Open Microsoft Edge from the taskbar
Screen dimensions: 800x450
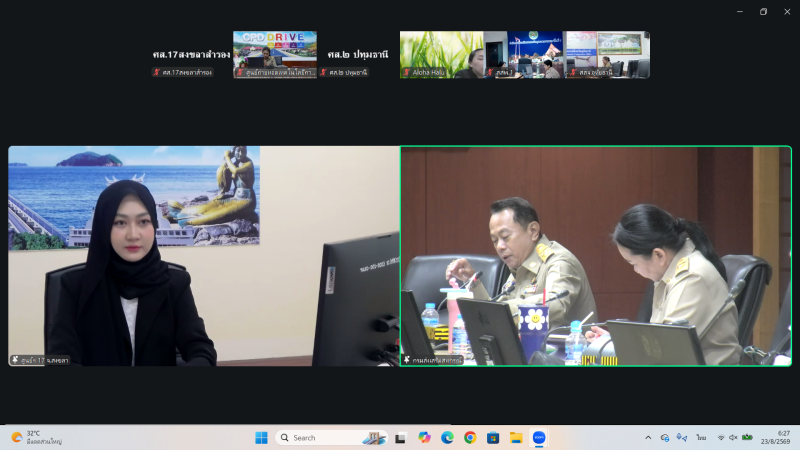click(x=447, y=438)
